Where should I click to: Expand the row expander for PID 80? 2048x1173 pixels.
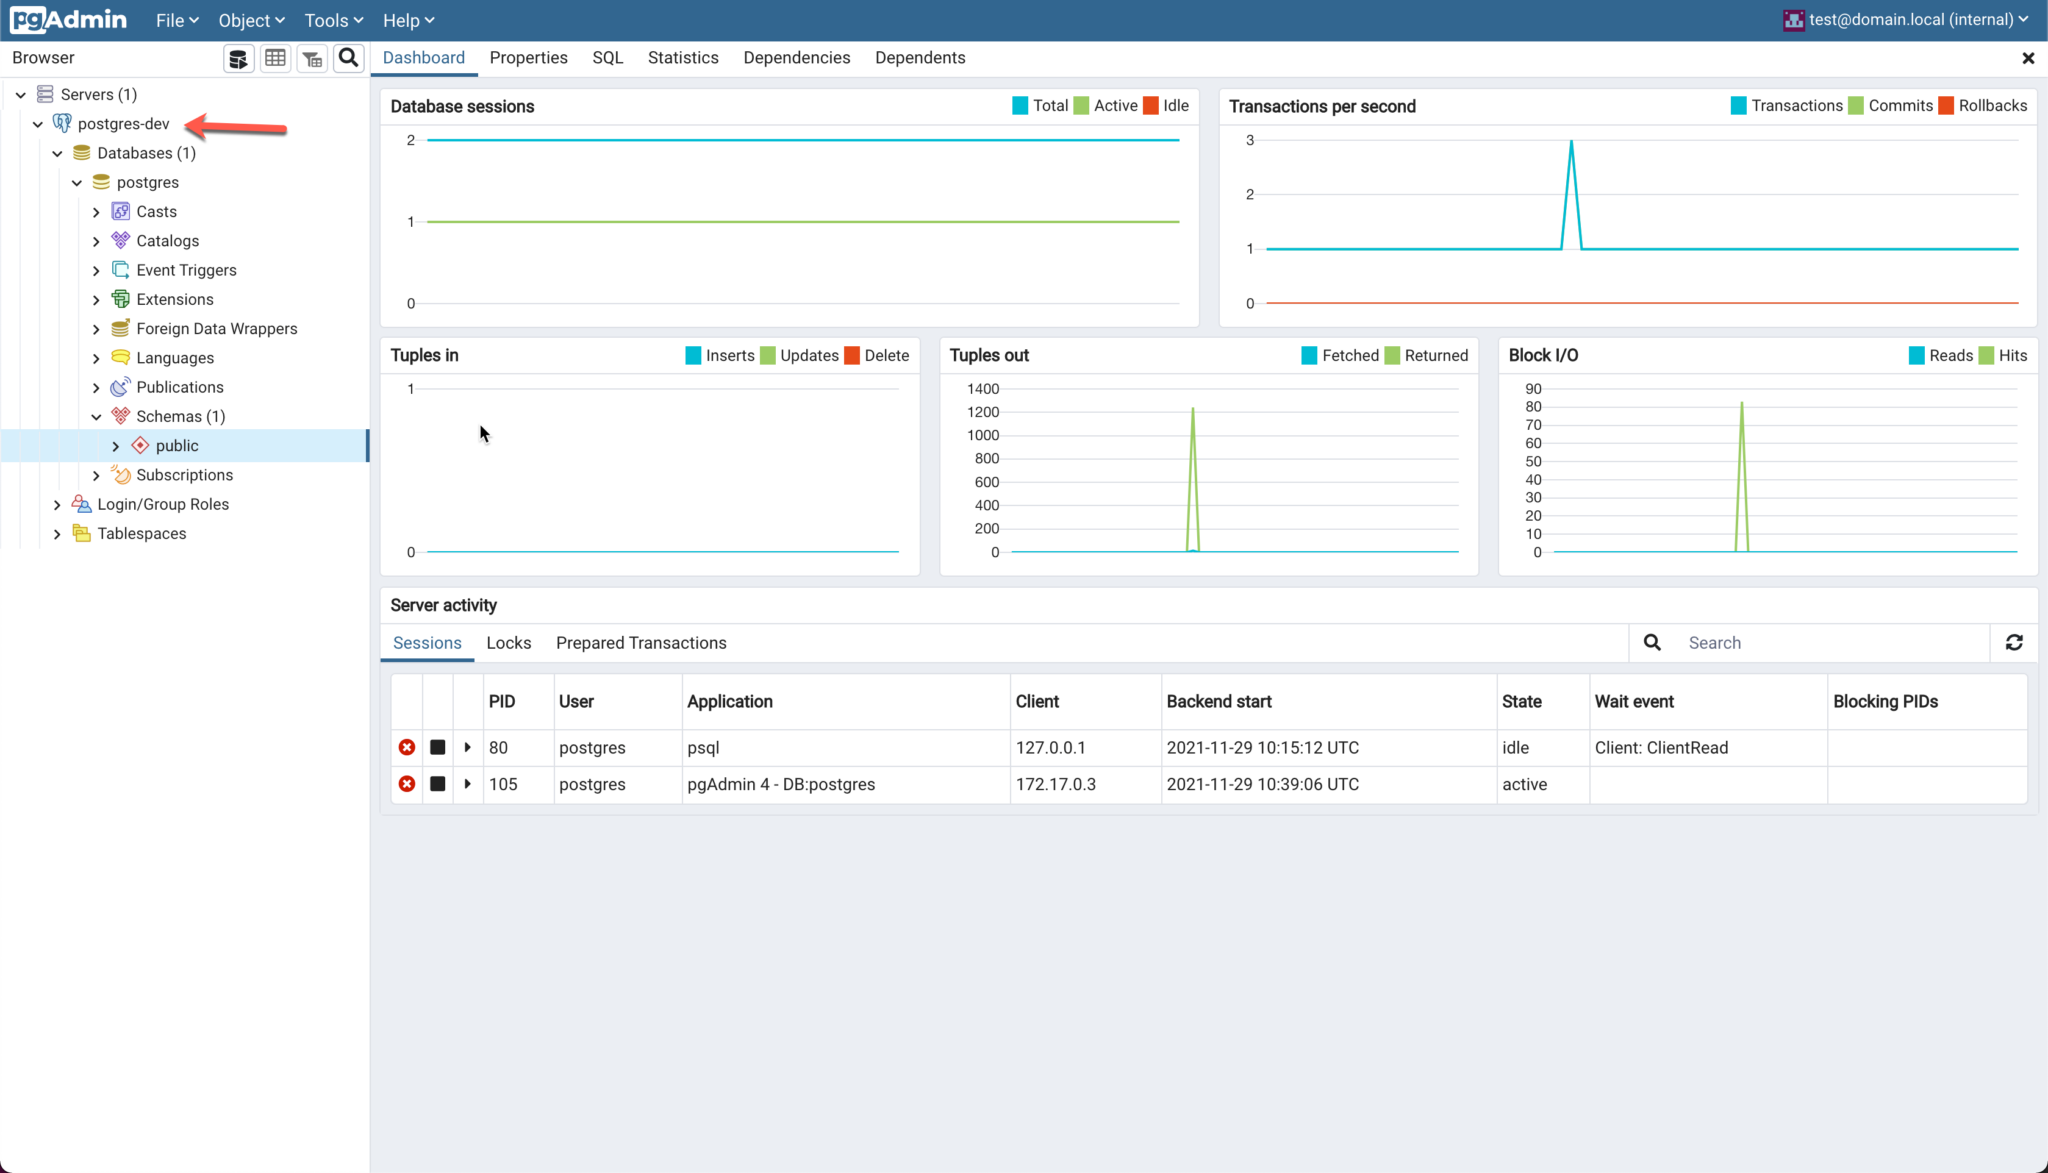point(467,747)
